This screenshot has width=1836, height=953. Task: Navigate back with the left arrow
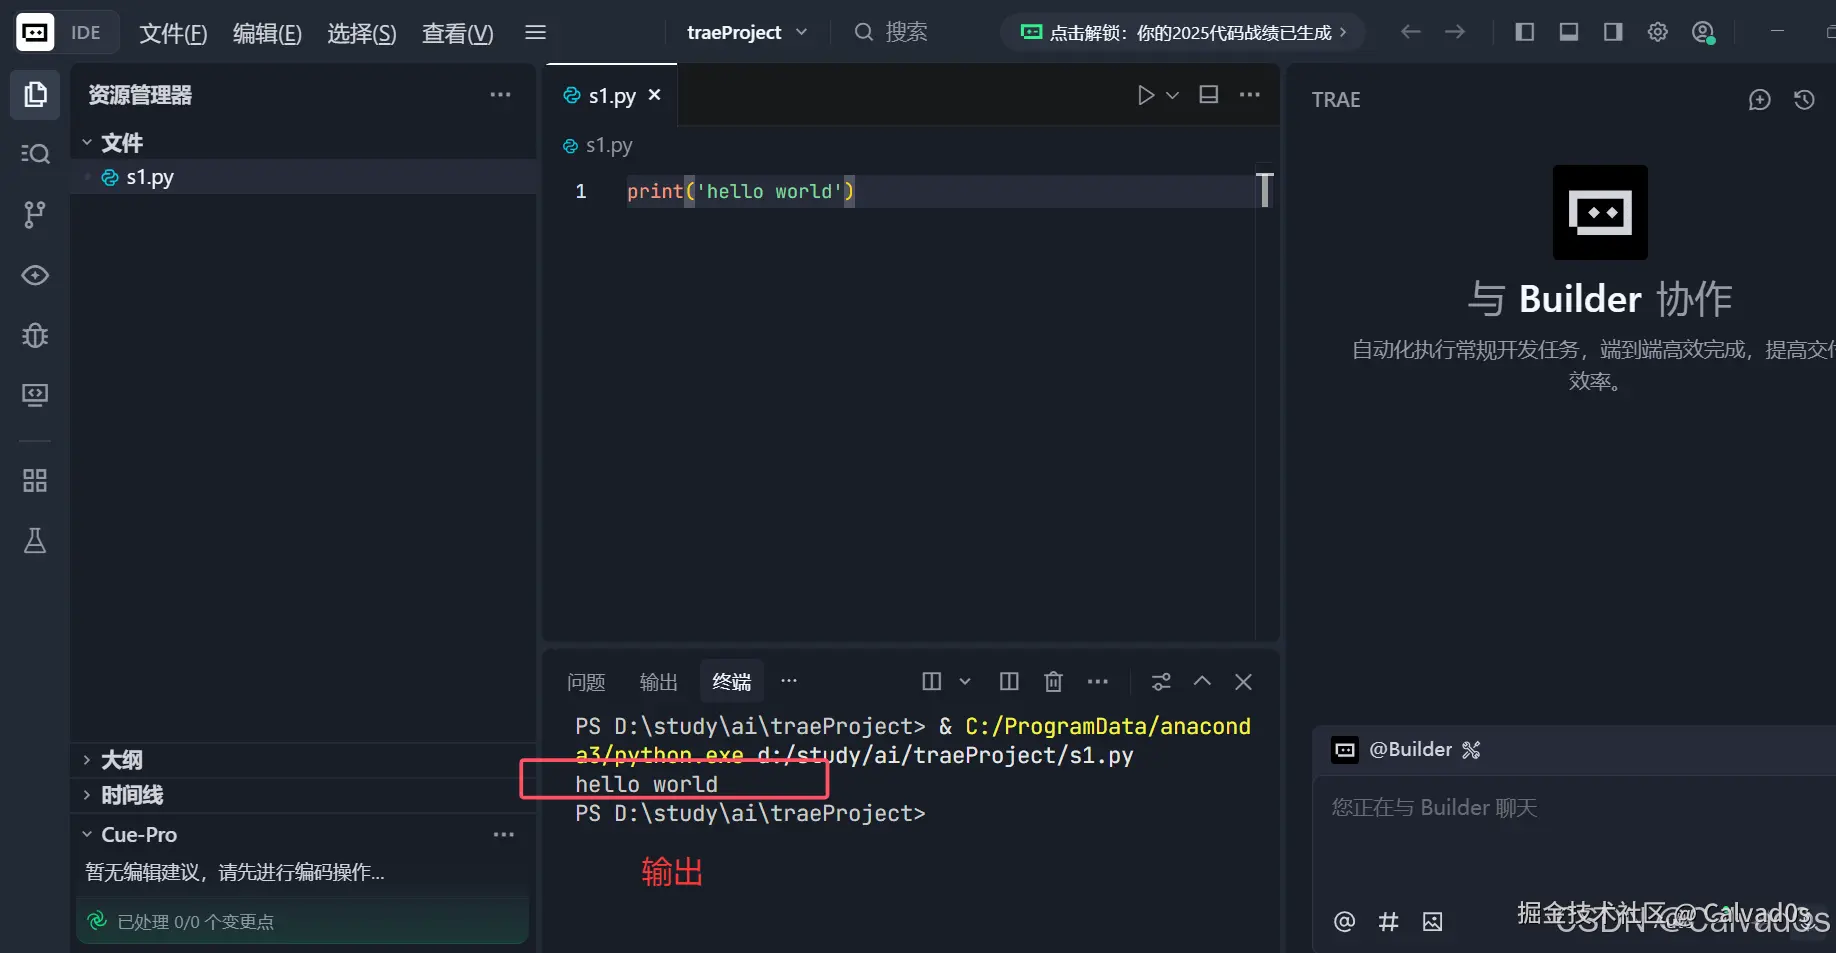pos(1411,32)
